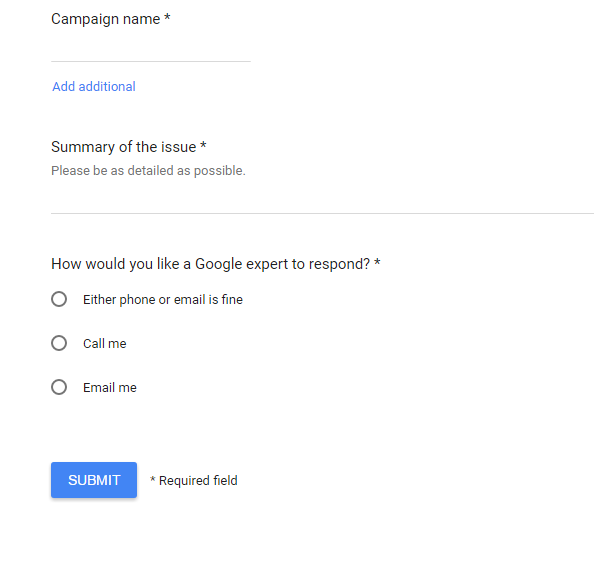Click the 'How would you like a Google expert' heading
The height and width of the screenshot is (565, 594).
click(x=210, y=264)
